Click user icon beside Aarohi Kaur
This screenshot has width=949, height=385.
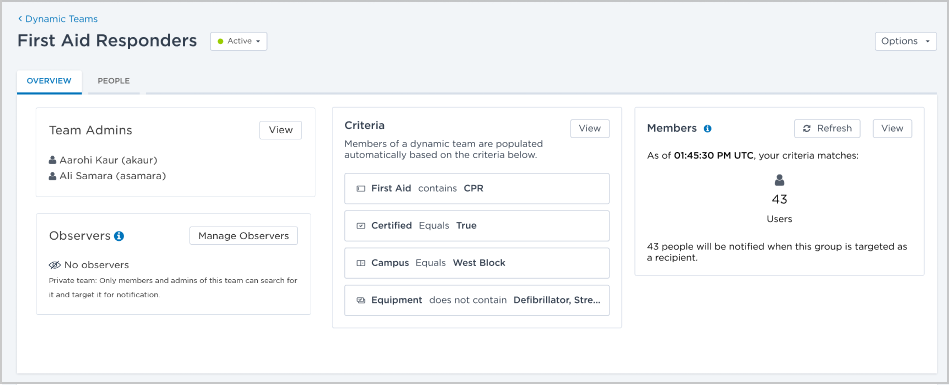pyautogui.click(x=53, y=160)
